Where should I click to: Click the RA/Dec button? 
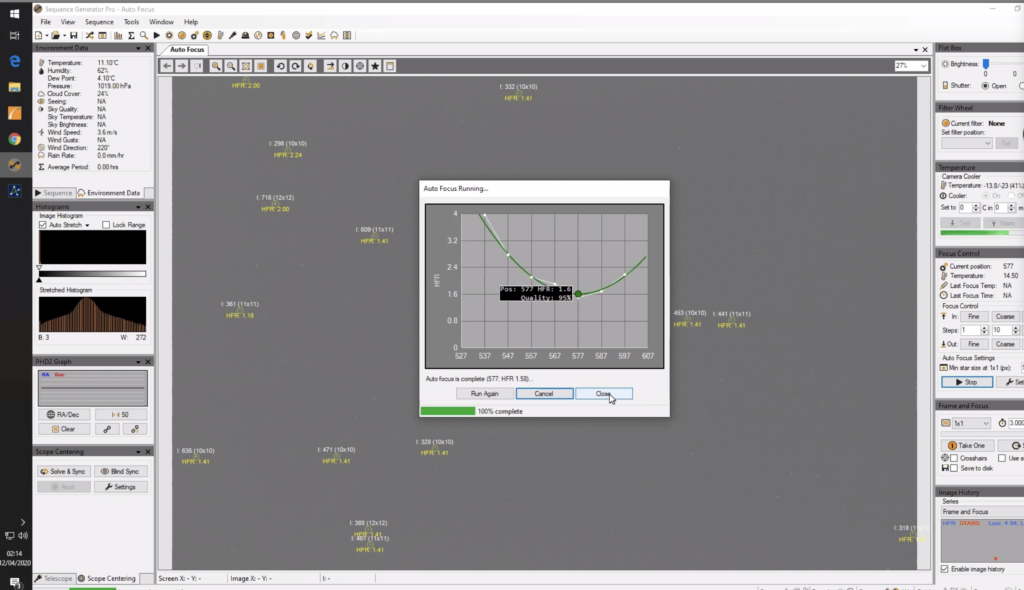[63, 414]
